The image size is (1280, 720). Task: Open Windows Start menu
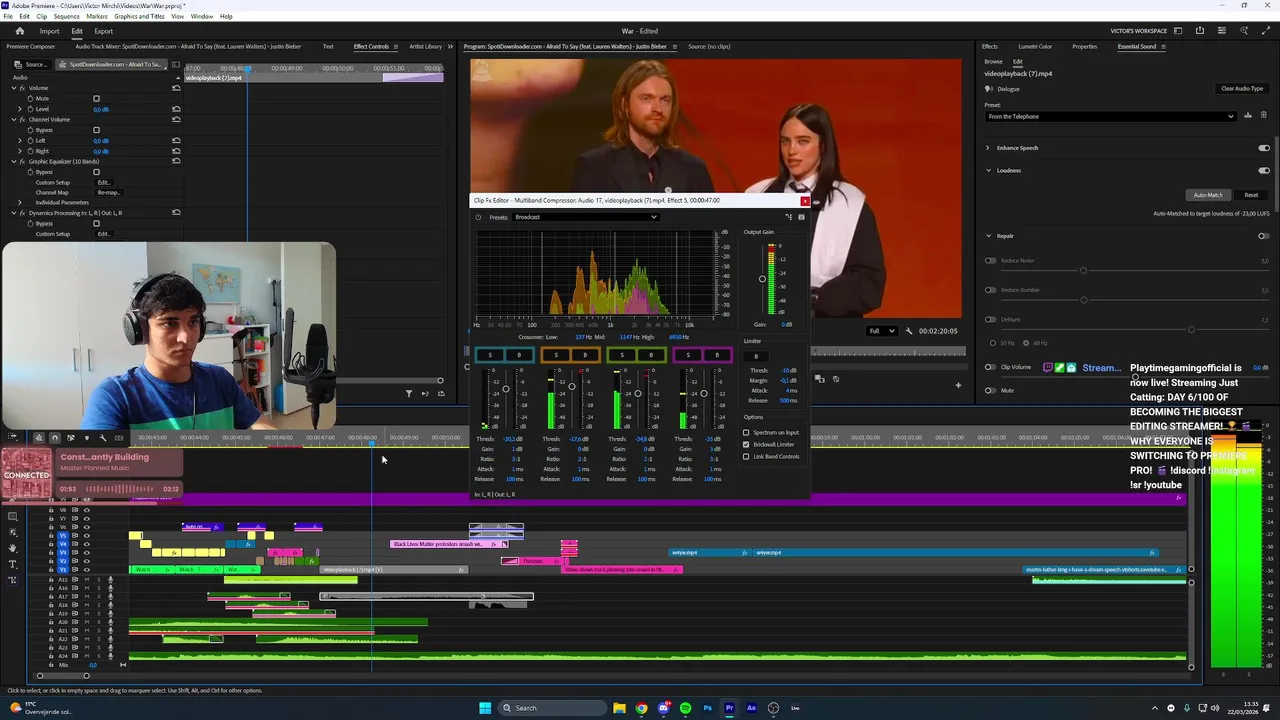tap(485, 708)
